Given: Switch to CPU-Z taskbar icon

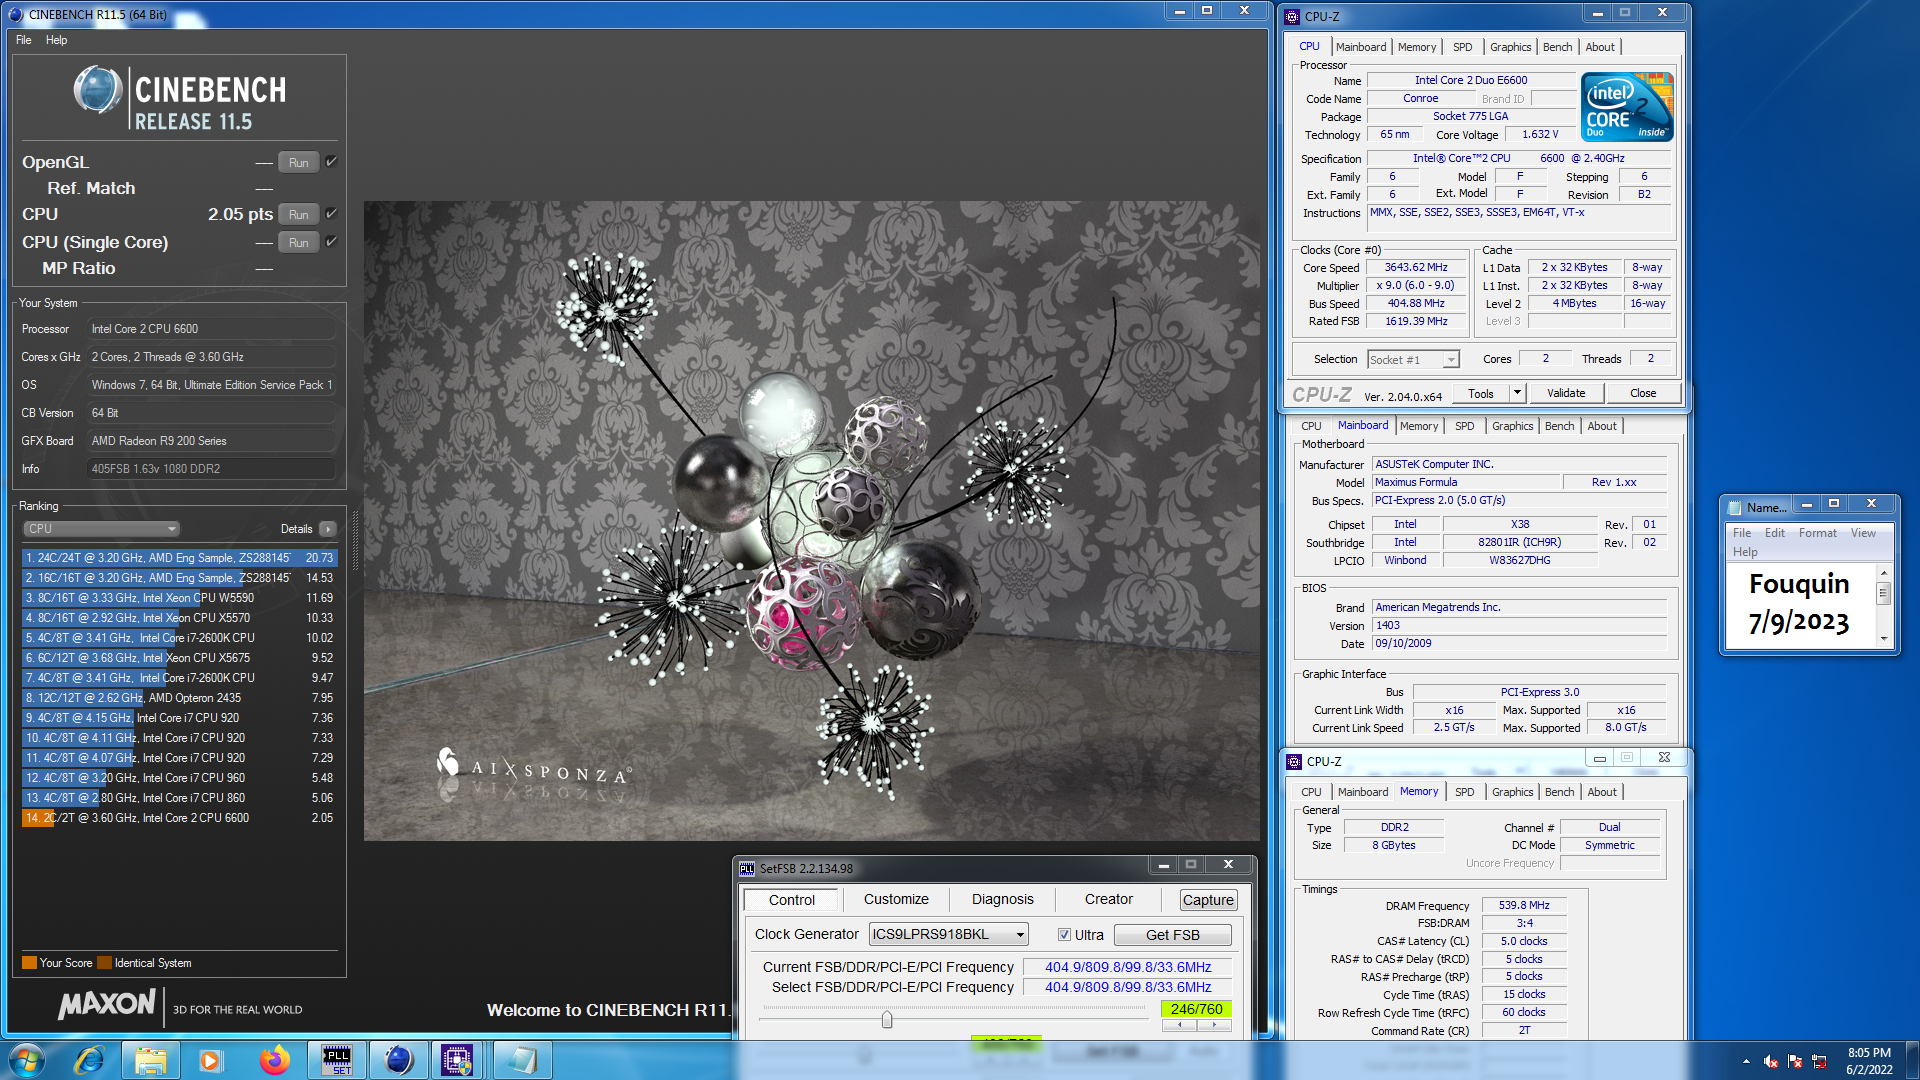Looking at the screenshot, I should pos(458,1060).
